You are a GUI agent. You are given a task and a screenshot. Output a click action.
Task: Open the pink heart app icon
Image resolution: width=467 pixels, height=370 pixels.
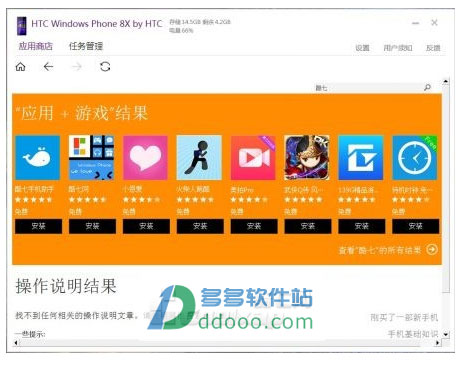tap(145, 157)
